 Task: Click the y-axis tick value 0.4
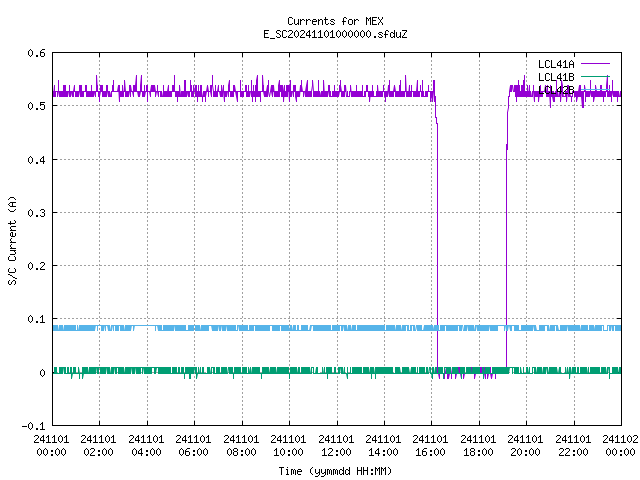(36, 160)
